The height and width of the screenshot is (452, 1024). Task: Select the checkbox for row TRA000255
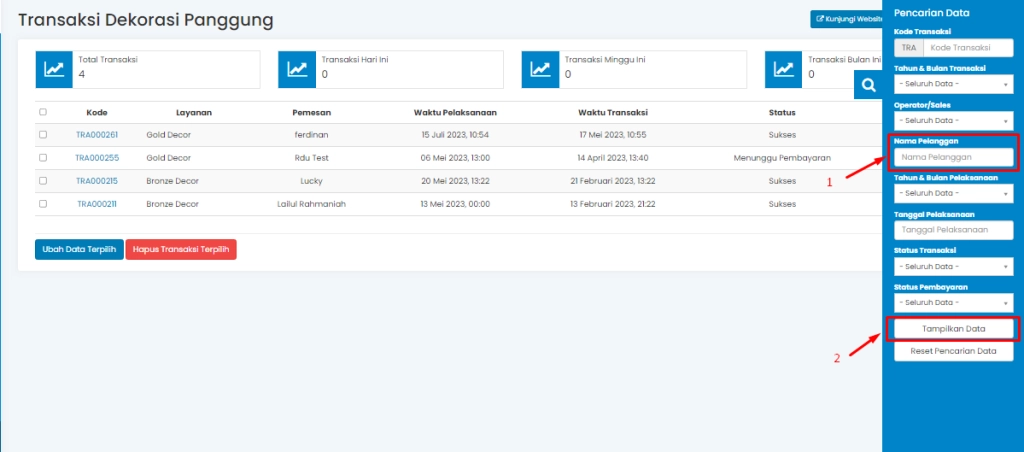[43, 157]
